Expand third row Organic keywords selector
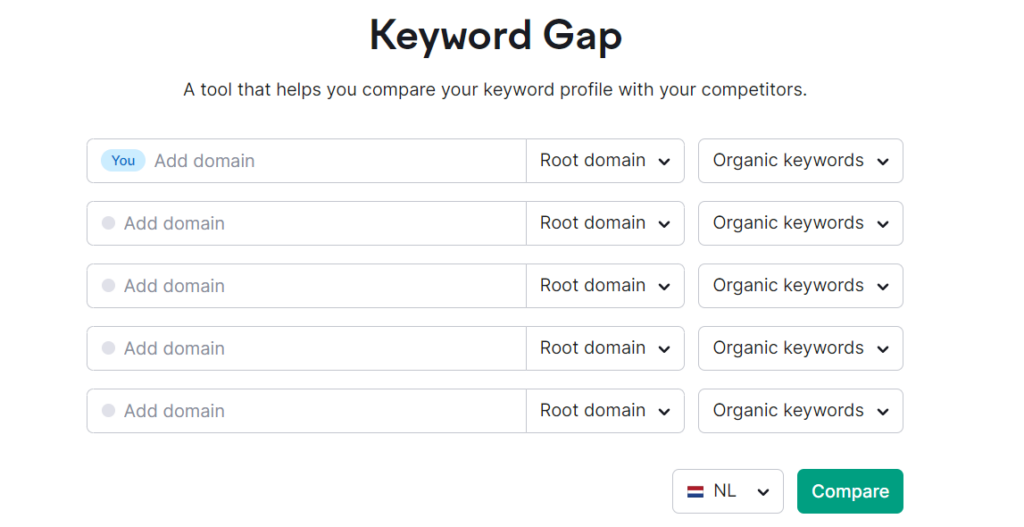This screenshot has width=1024, height=527. coord(800,286)
